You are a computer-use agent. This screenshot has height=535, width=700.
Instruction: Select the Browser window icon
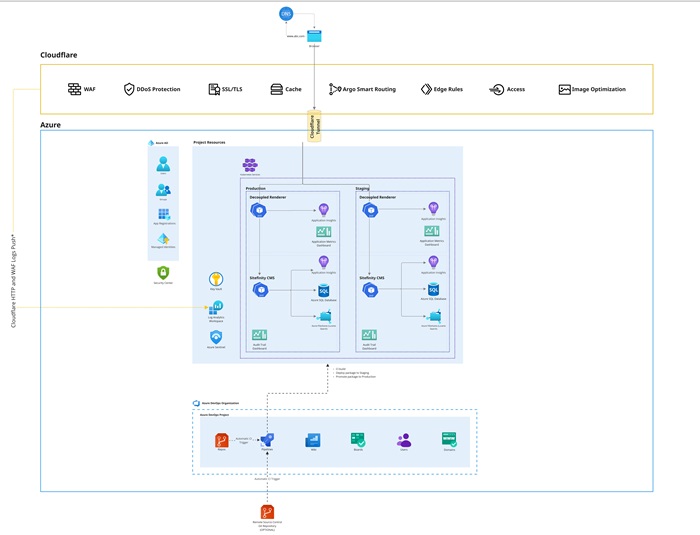coord(314,36)
